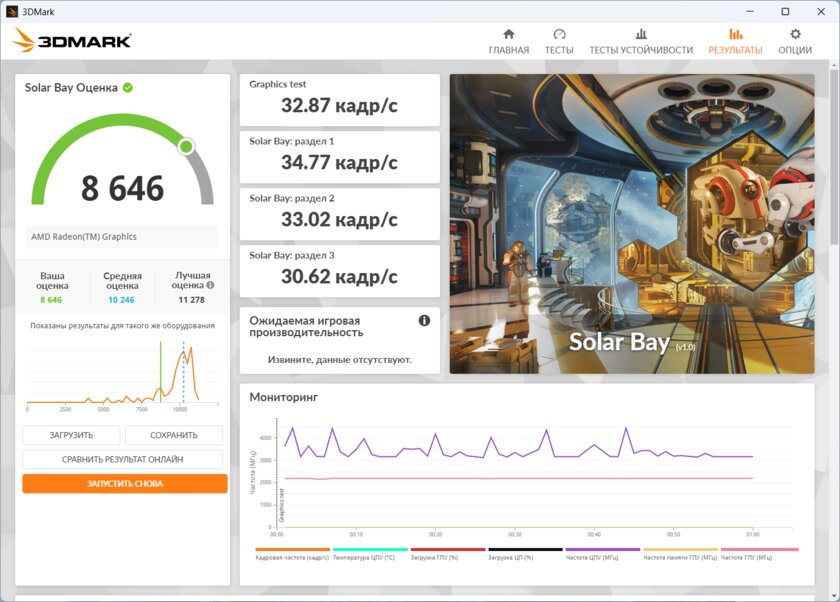Click the ЗАГРУЗИТЬ button
Screen dimensions: 840x602
[71, 435]
